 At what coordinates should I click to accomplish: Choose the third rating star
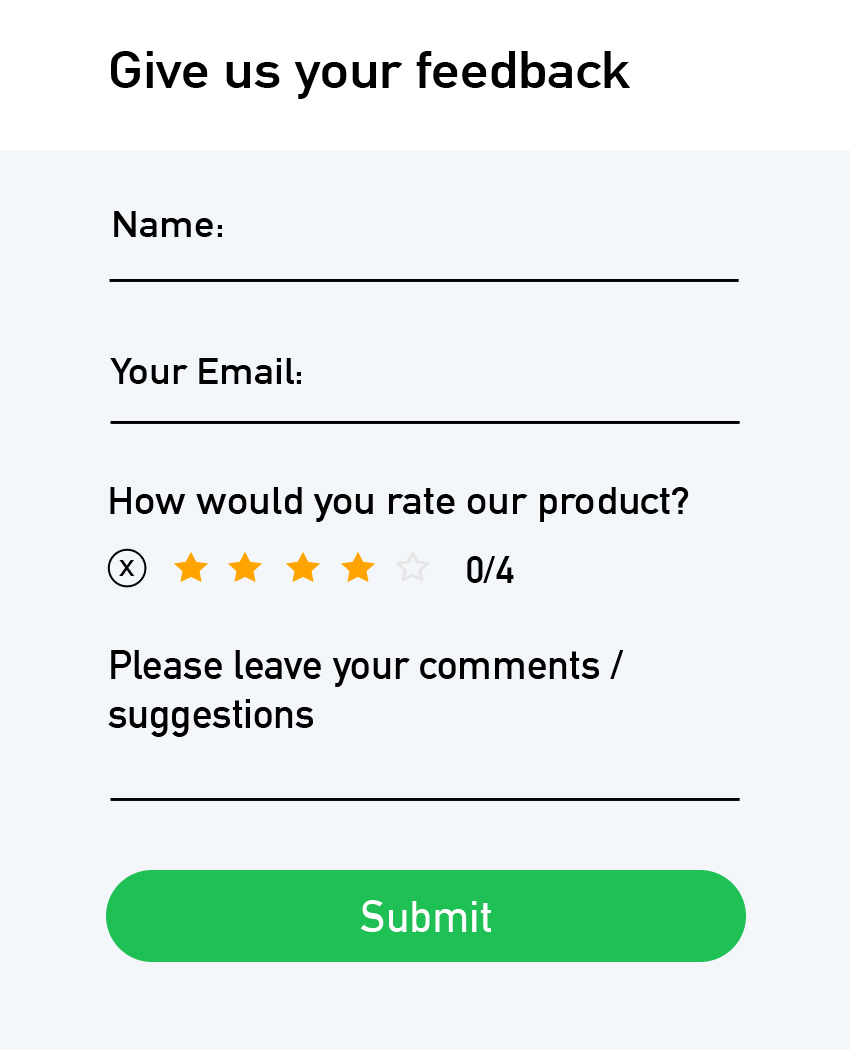(x=303, y=568)
